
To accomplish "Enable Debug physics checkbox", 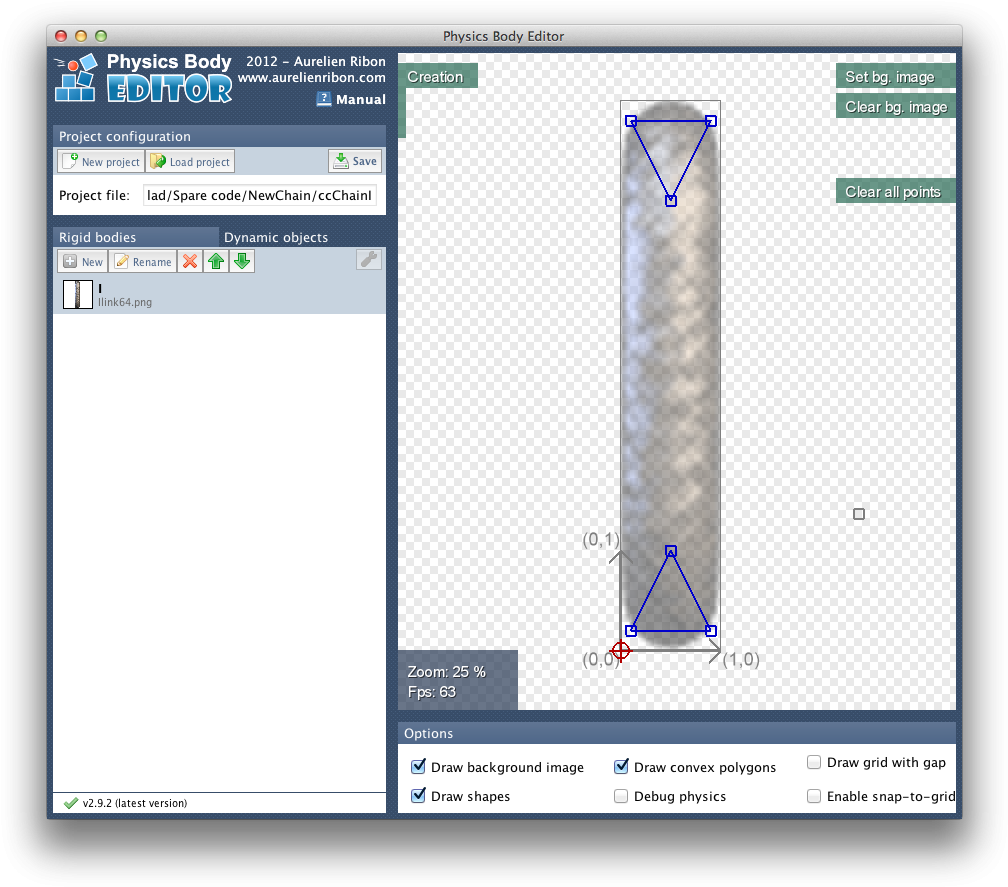I will click(622, 796).
